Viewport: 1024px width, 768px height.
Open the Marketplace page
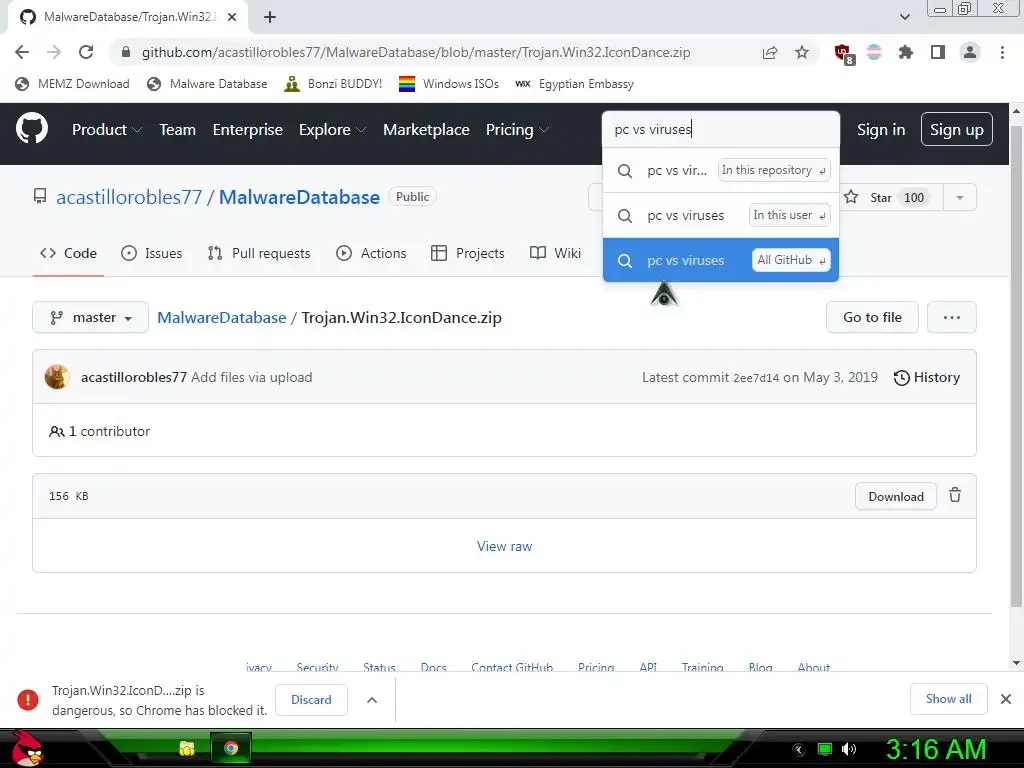(x=426, y=129)
